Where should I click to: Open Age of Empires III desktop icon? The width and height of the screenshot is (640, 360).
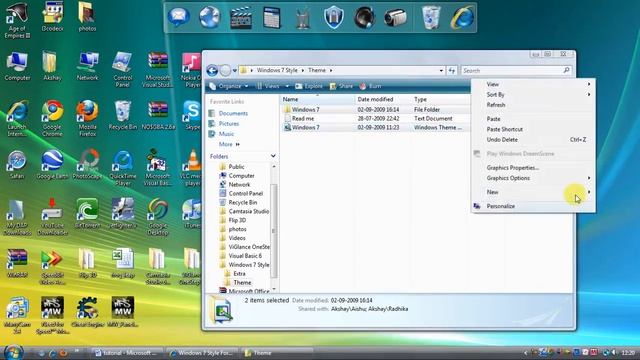[17, 20]
